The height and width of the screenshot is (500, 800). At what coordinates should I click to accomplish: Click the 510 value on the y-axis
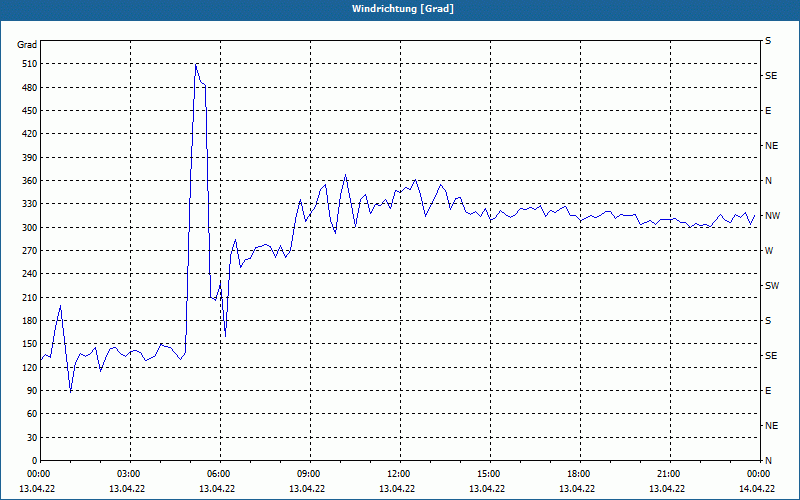coord(30,64)
